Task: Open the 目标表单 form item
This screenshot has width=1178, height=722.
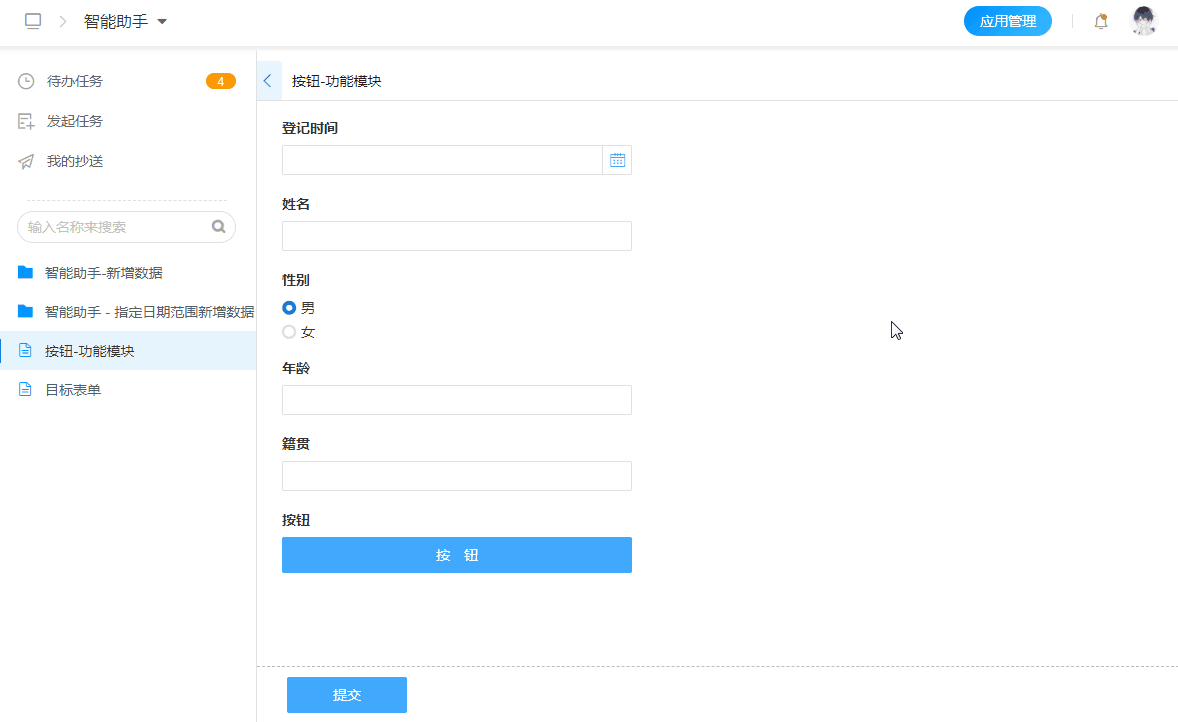Action: tap(73, 390)
